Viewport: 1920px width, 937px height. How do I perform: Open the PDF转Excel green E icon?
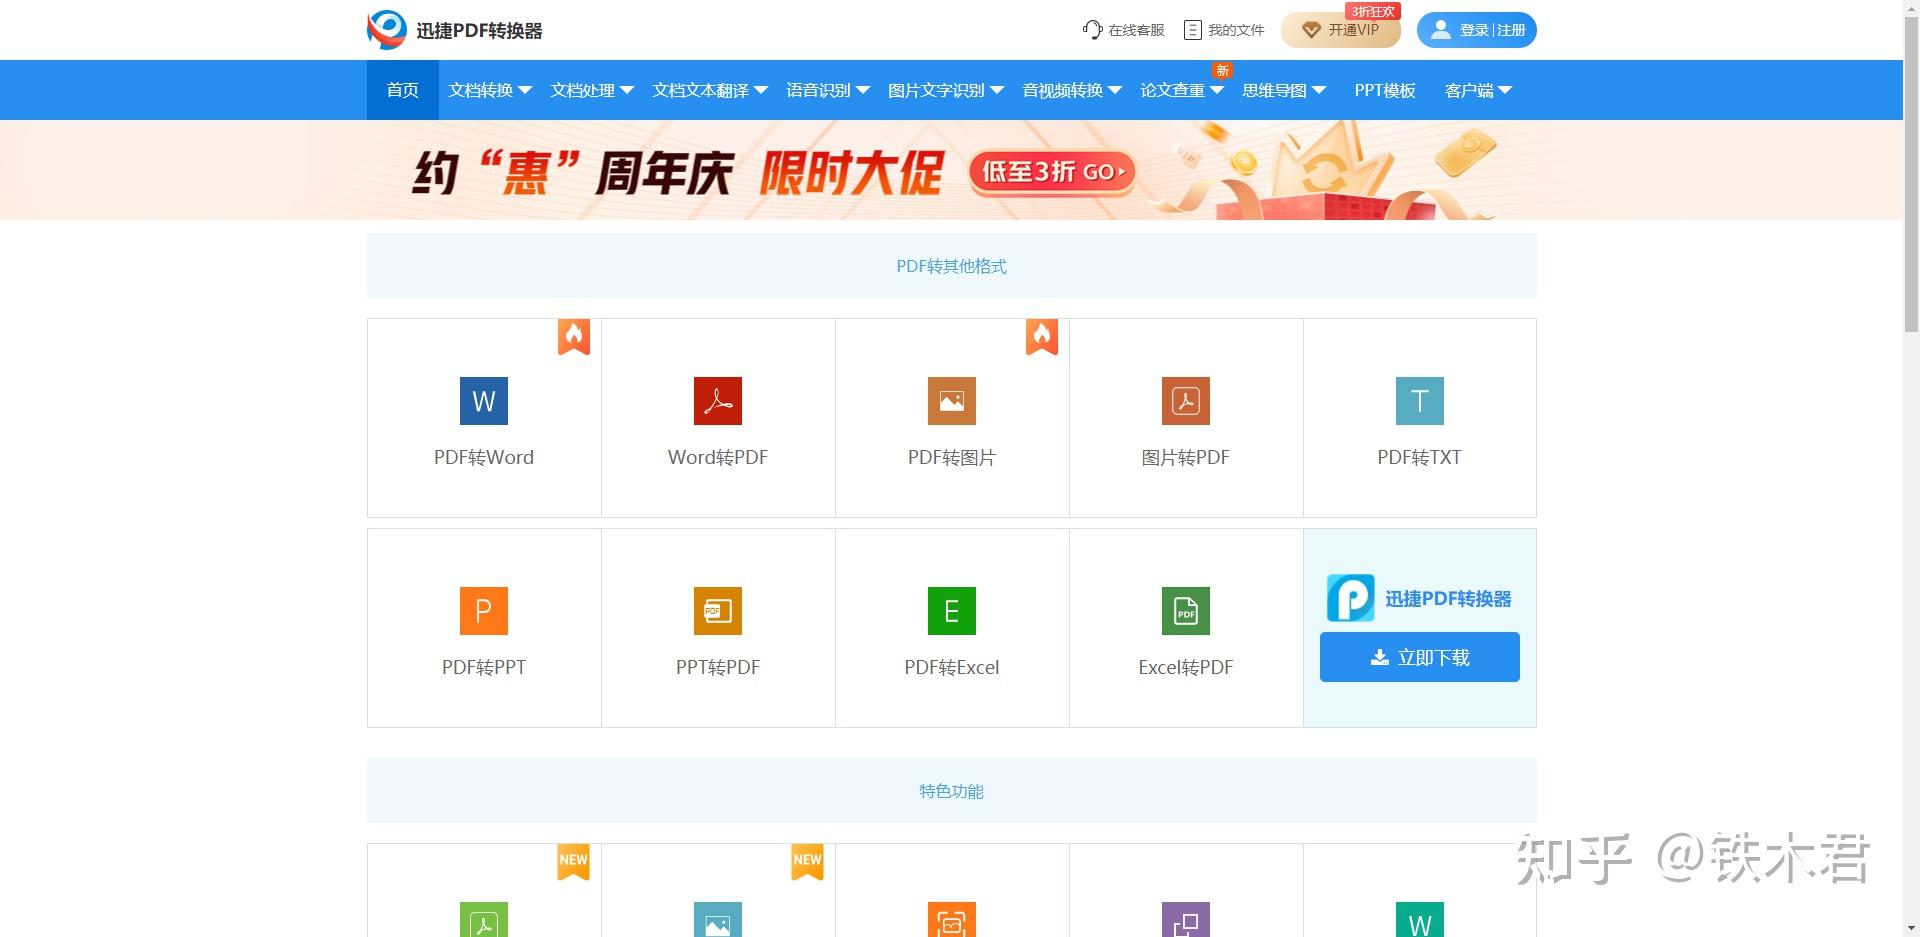[952, 611]
